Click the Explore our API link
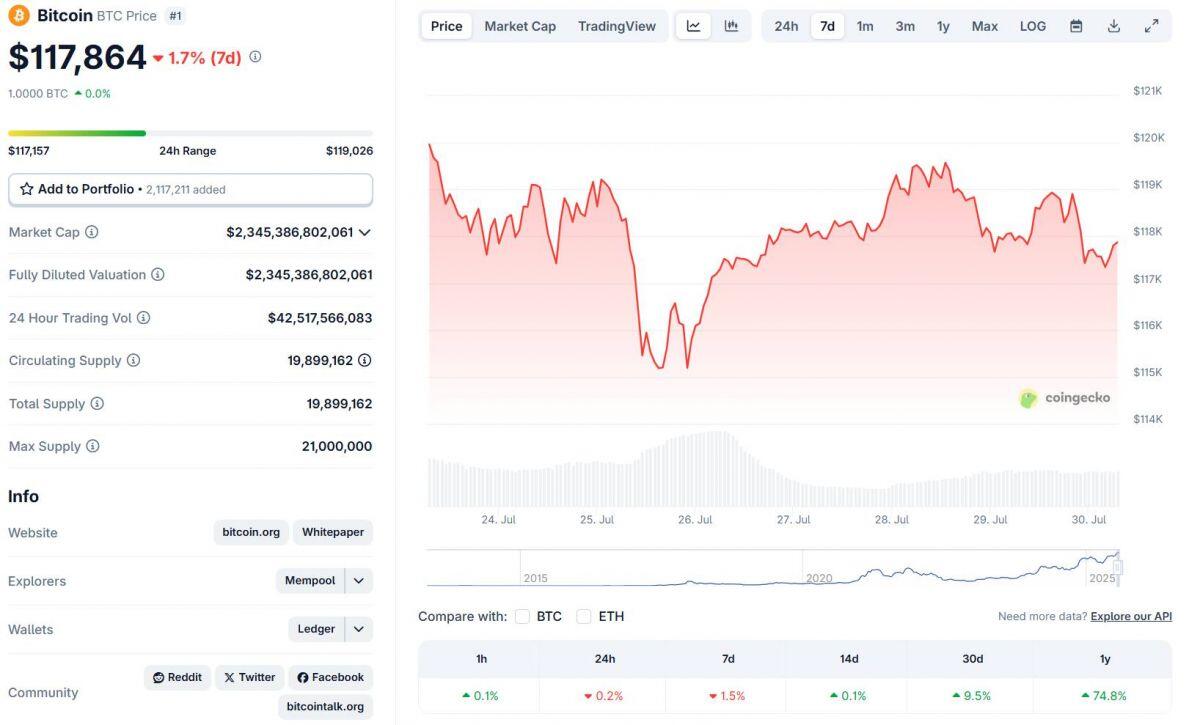The width and height of the screenshot is (1200, 725). click(1130, 616)
